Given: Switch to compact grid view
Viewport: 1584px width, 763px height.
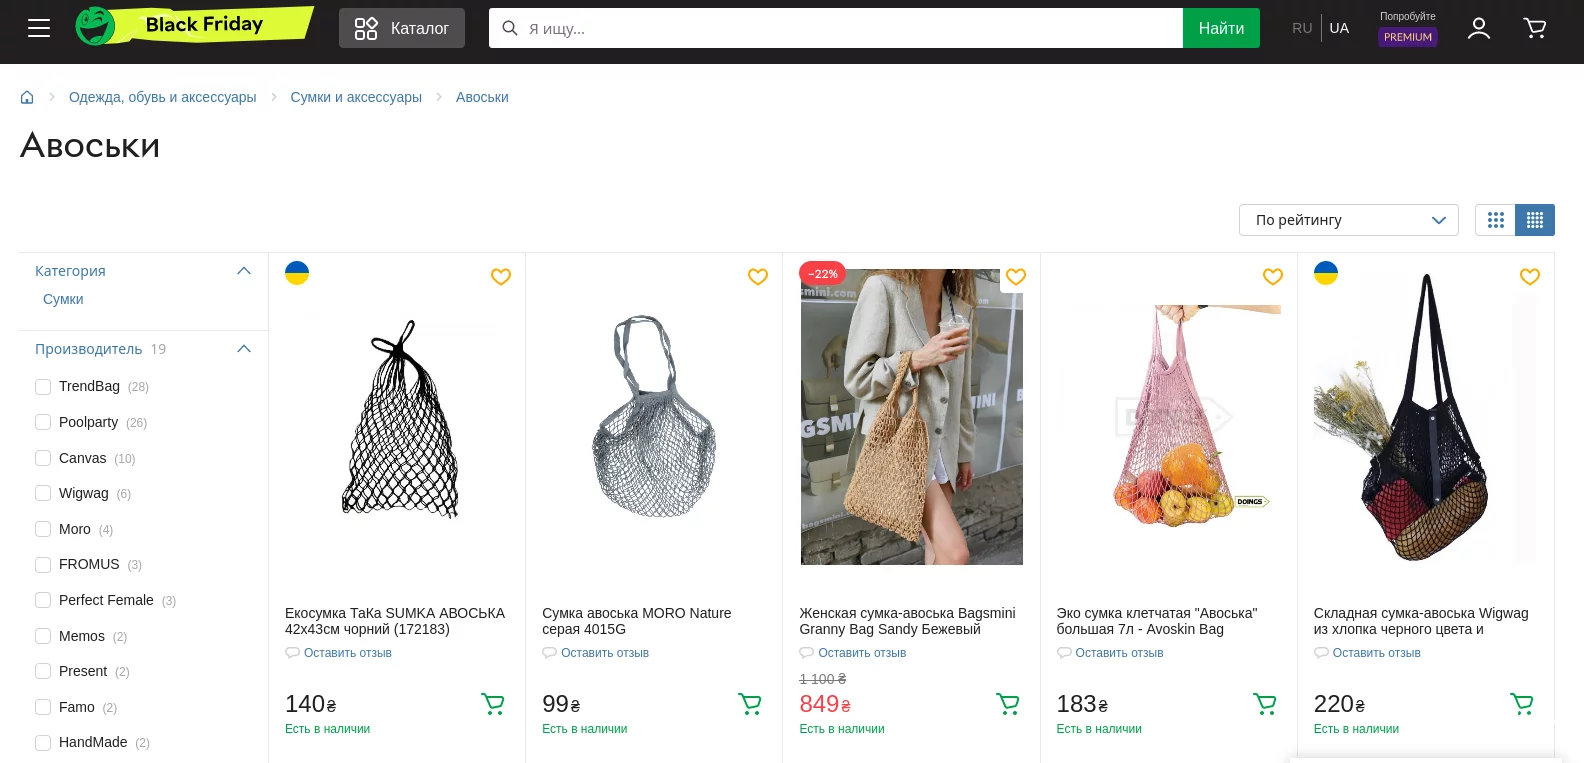Looking at the screenshot, I should coord(1534,220).
